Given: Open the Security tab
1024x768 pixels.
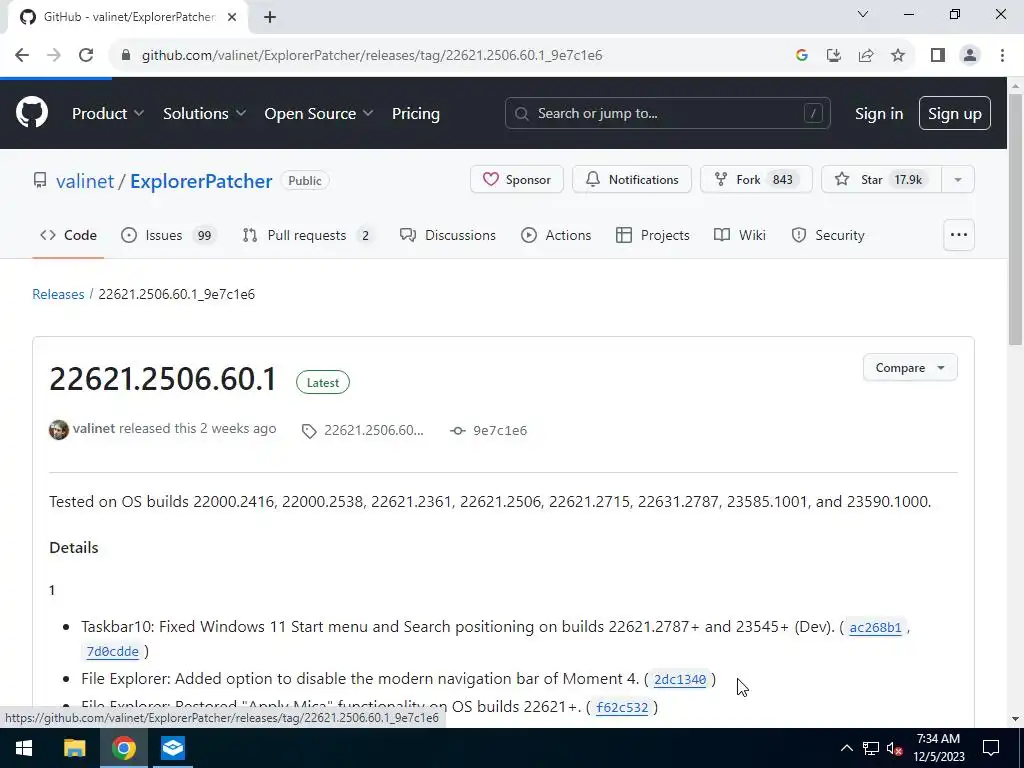Looking at the screenshot, I should [x=828, y=235].
